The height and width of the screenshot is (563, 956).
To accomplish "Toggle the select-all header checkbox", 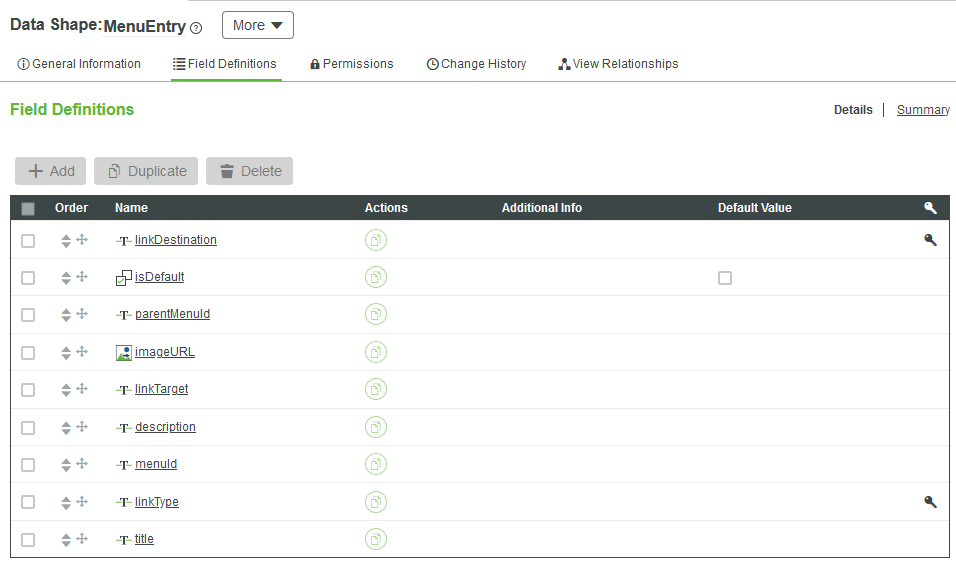I will coord(28,209).
